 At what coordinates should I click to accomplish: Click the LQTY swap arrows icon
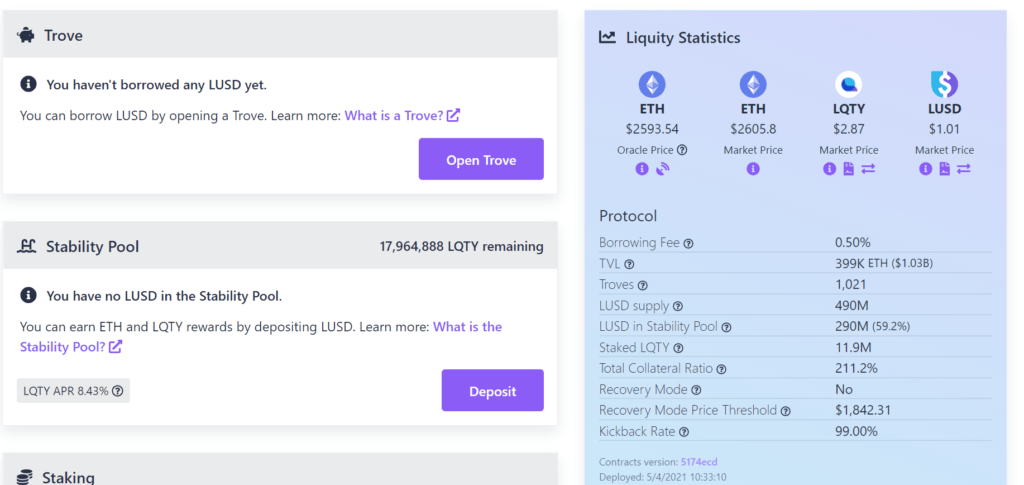pyautogui.click(x=868, y=169)
